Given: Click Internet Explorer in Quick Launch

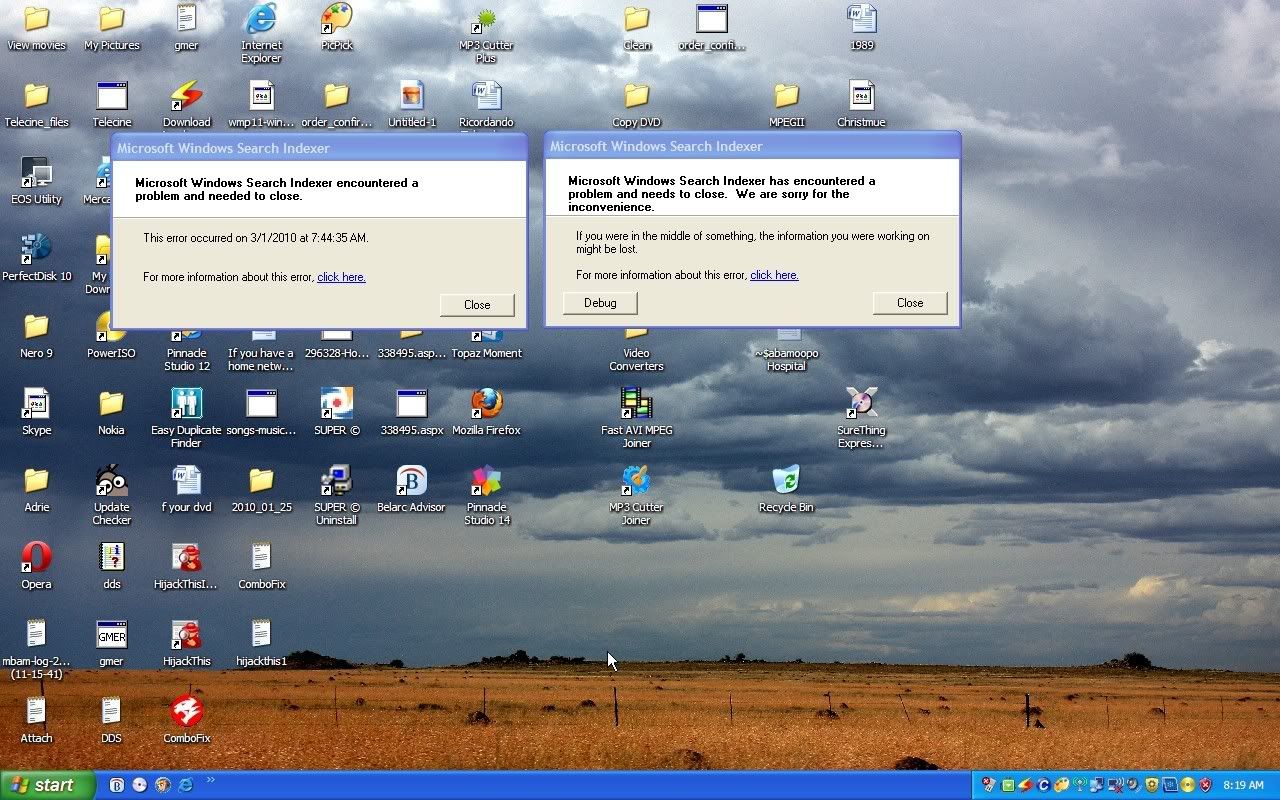Looking at the screenshot, I should tap(185, 785).
